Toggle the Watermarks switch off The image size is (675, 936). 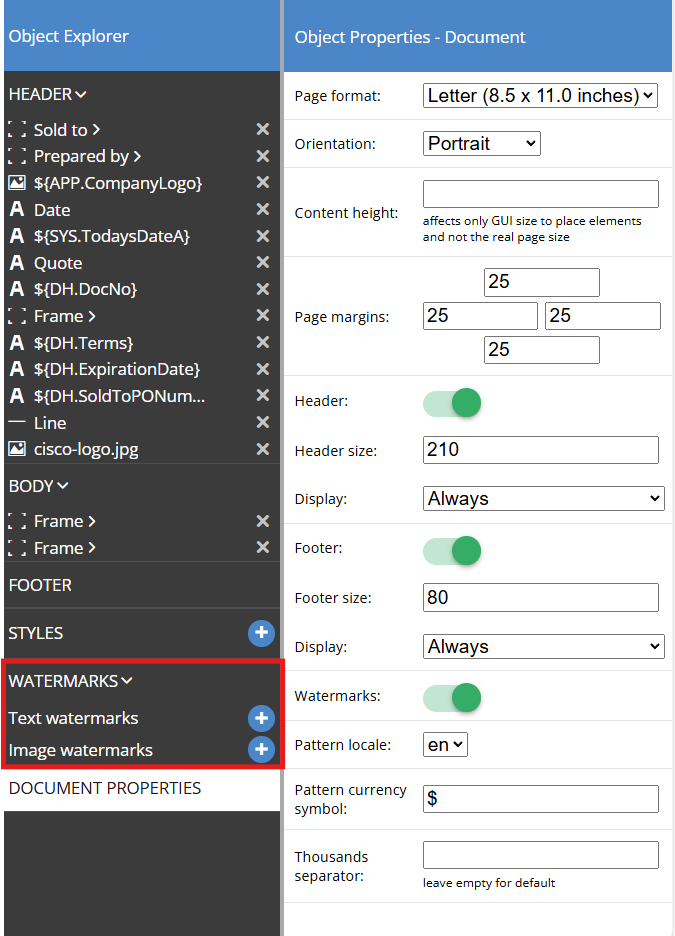452,696
